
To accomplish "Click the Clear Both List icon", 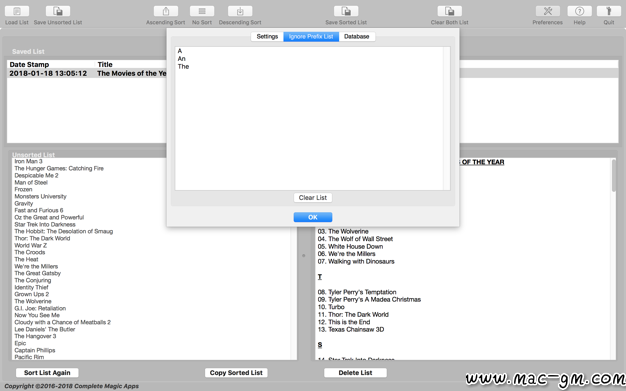I will 450,11.
